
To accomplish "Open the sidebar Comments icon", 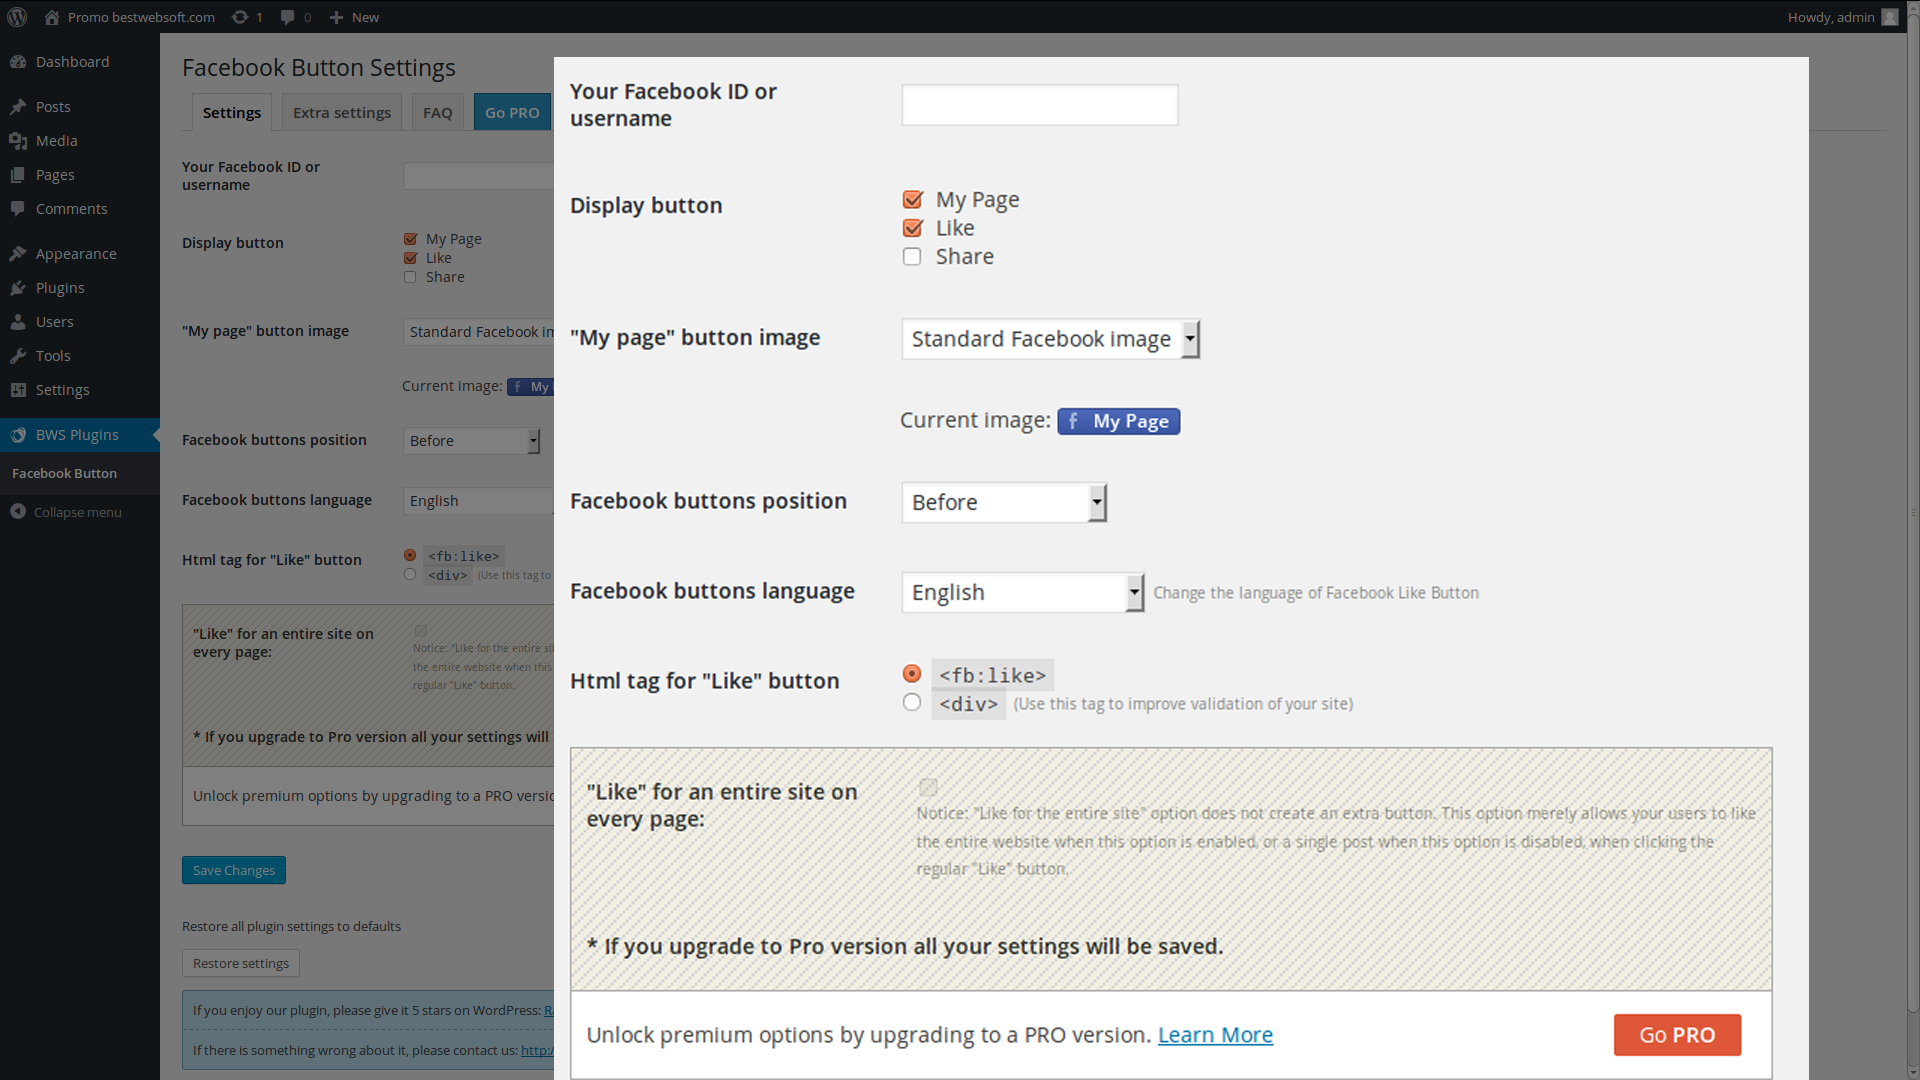I will (18, 209).
